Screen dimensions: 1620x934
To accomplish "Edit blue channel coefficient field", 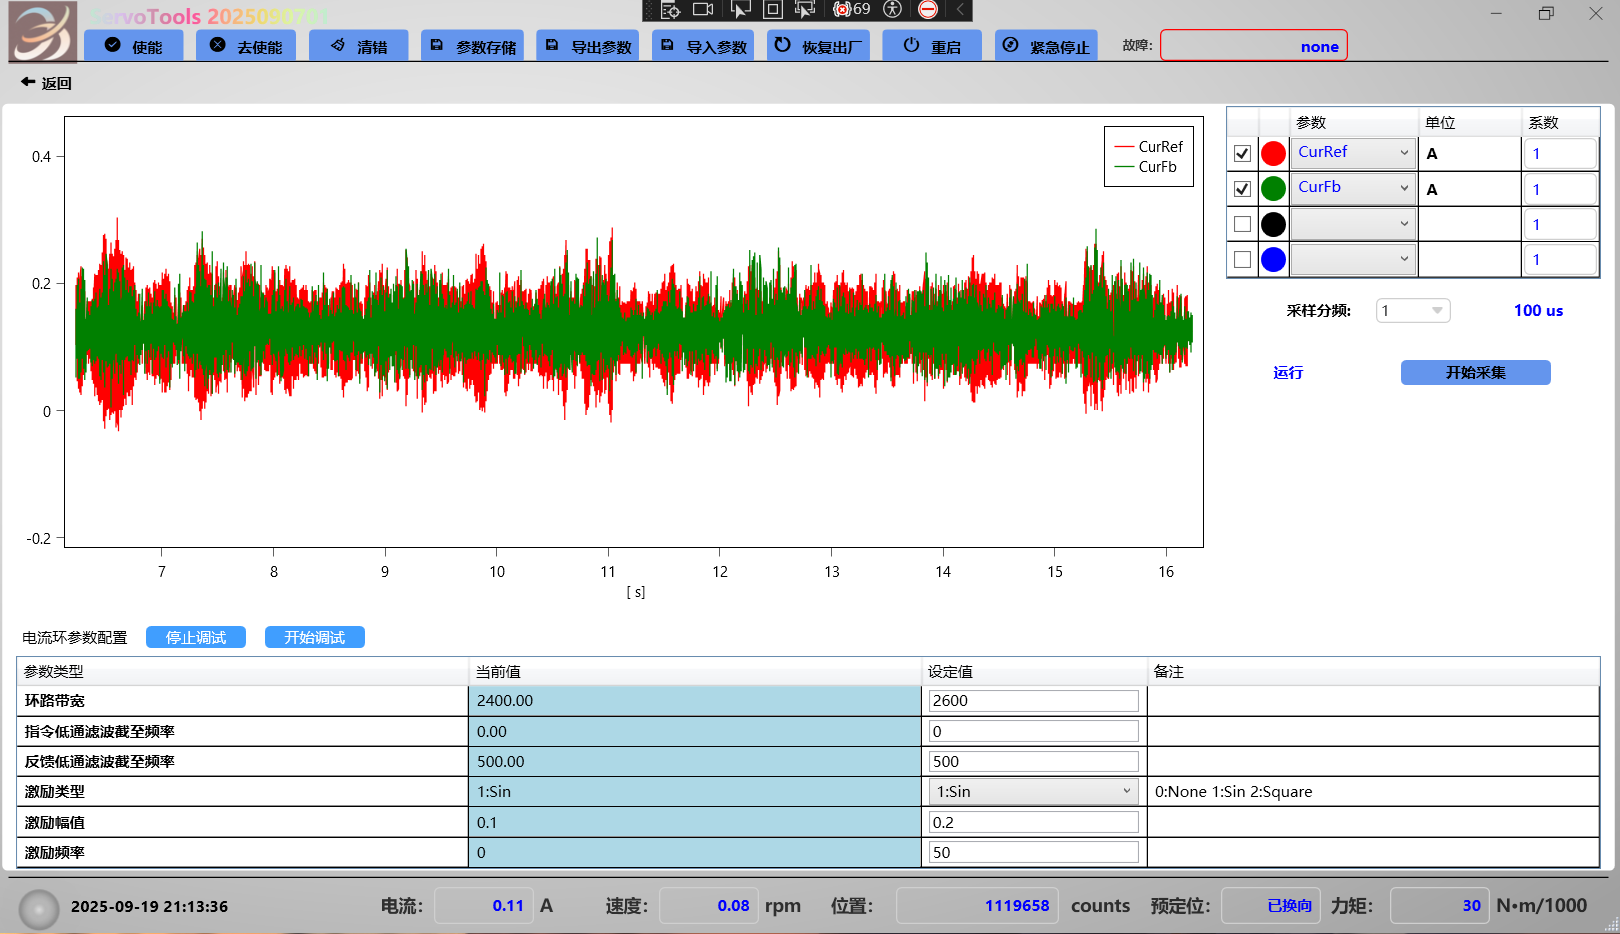I will pyautogui.click(x=1560, y=259).
